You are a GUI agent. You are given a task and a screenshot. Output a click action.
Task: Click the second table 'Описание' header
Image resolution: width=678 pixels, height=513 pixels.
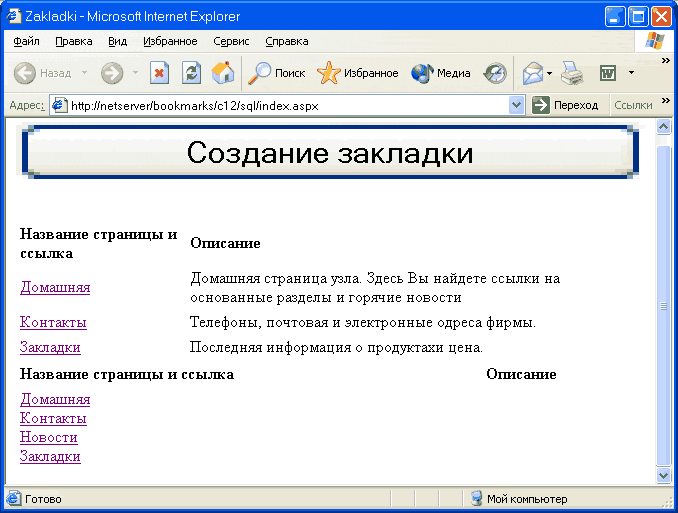pyautogui.click(x=521, y=374)
